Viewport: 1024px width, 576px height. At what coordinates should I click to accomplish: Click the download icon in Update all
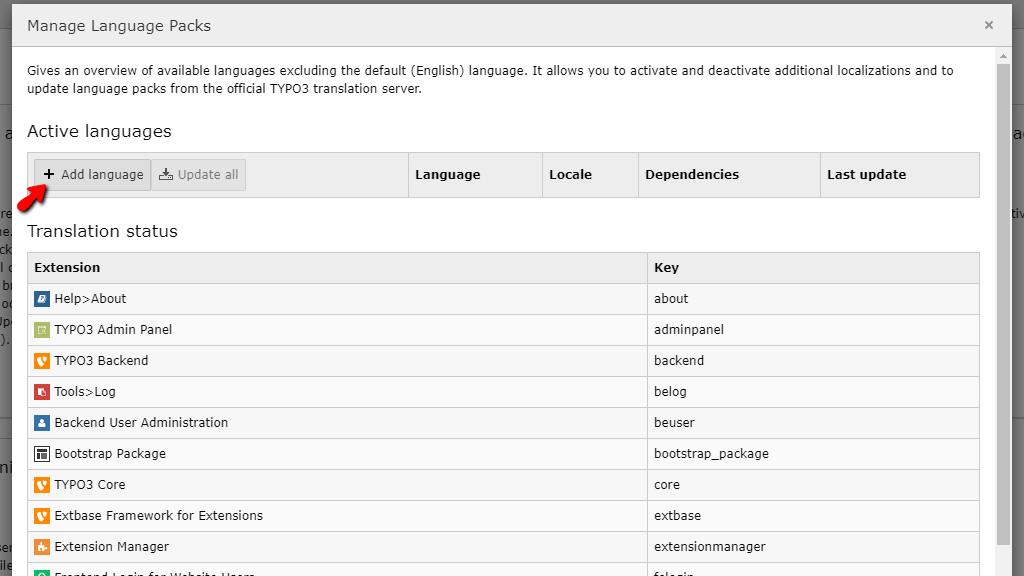166,174
